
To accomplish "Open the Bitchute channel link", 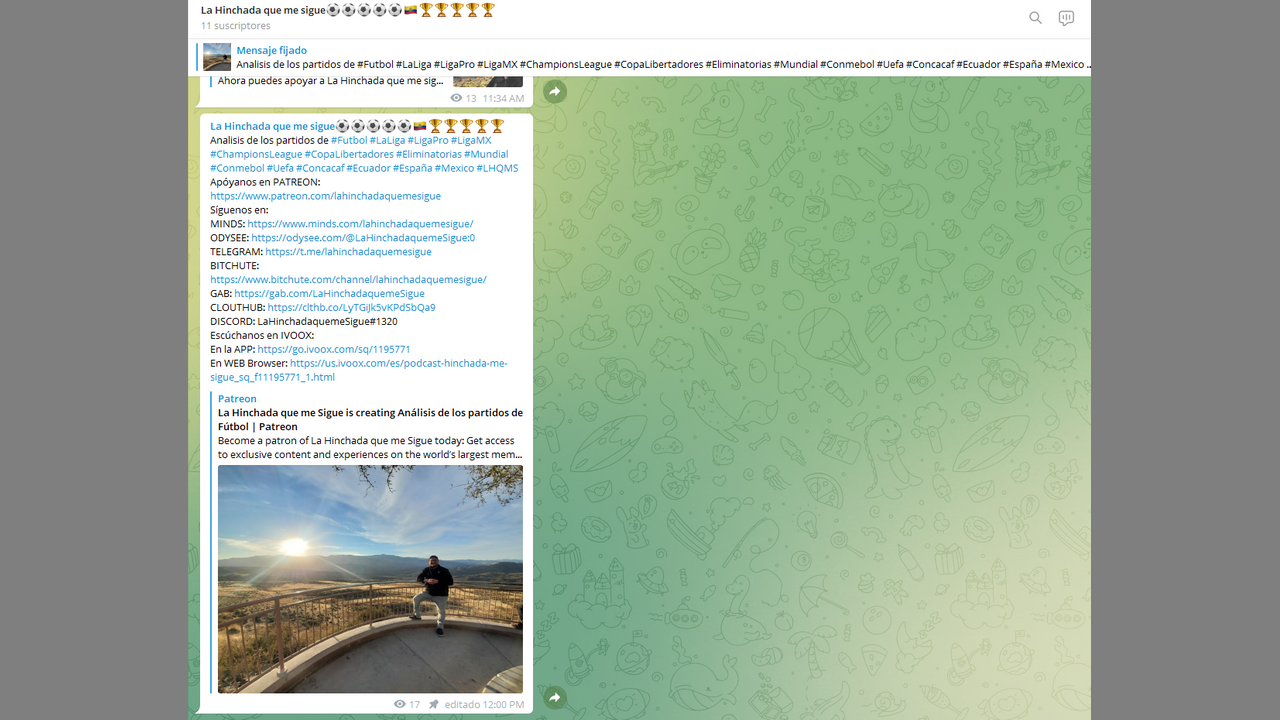I will click(348, 280).
